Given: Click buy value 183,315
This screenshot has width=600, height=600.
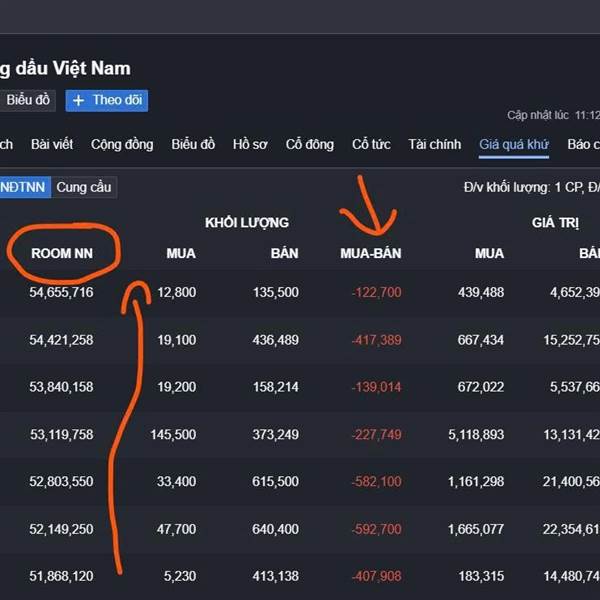Looking at the screenshot, I should [x=481, y=576].
